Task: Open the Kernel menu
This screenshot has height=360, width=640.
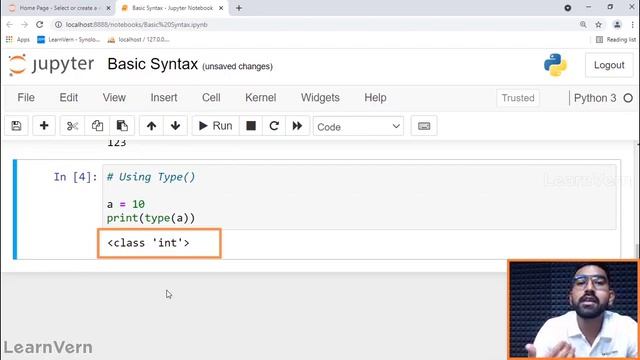Action: click(x=260, y=98)
